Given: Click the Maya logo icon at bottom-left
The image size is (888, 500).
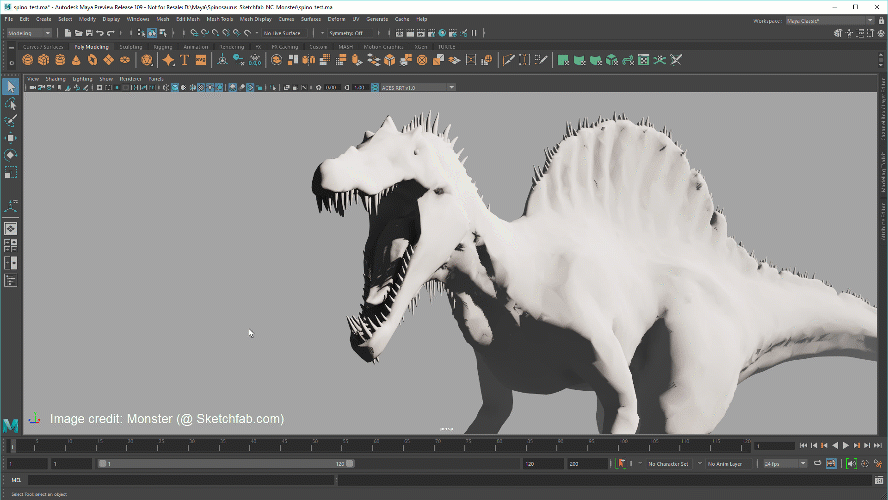Looking at the screenshot, I should (x=10, y=425).
